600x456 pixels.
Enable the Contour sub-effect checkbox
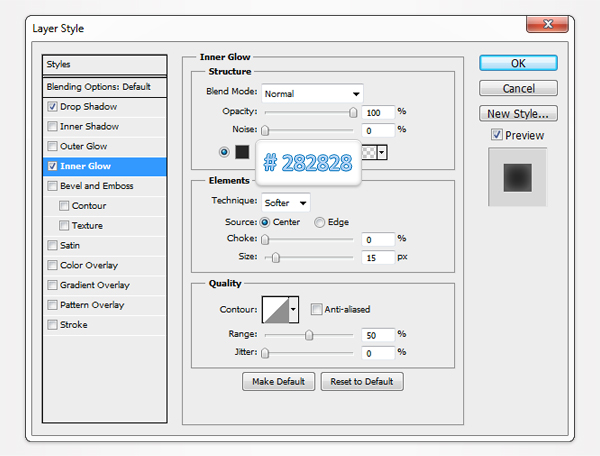pyautogui.click(x=64, y=206)
